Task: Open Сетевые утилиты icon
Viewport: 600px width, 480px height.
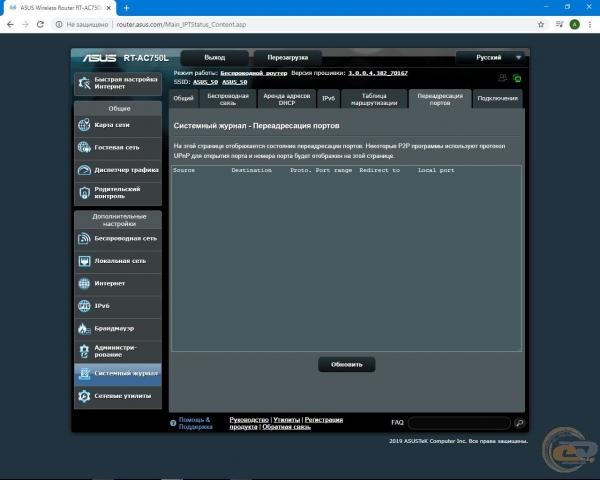Action: click(84, 396)
